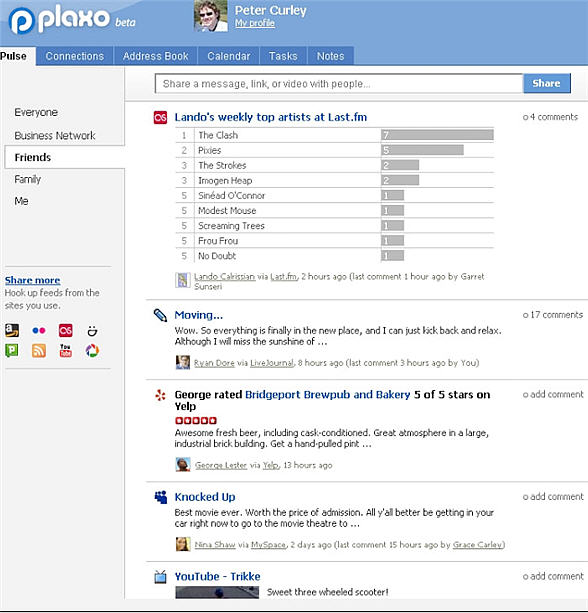This screenshot has height=613, width=588.
Task: Click the Yelp icon beside George's review
Action: coord(160,395)
